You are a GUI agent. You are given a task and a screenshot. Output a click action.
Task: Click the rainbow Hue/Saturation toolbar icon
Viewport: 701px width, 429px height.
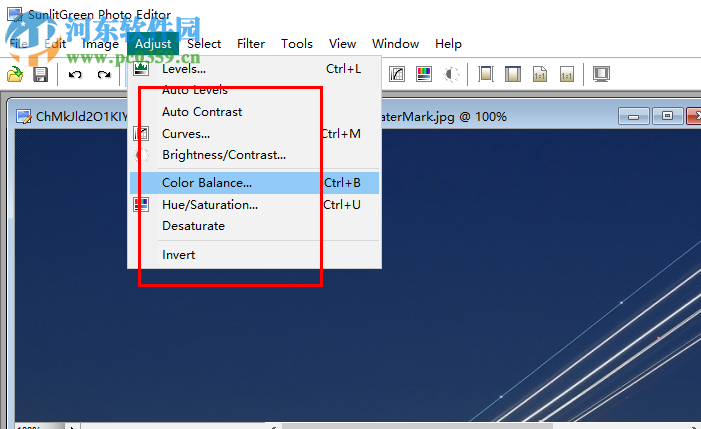coord(424,74)
